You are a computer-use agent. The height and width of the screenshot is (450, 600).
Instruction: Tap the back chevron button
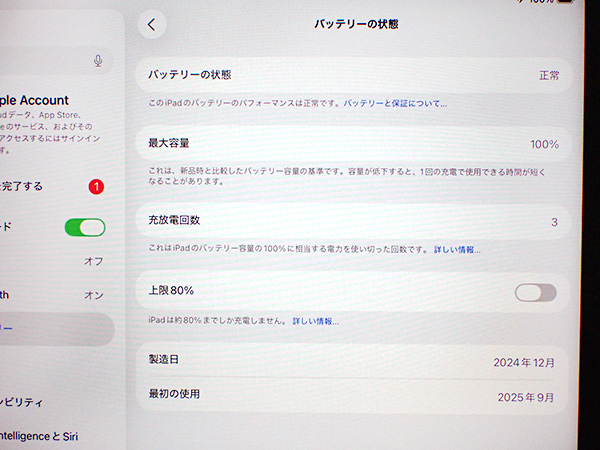click(x=151, y=25)
